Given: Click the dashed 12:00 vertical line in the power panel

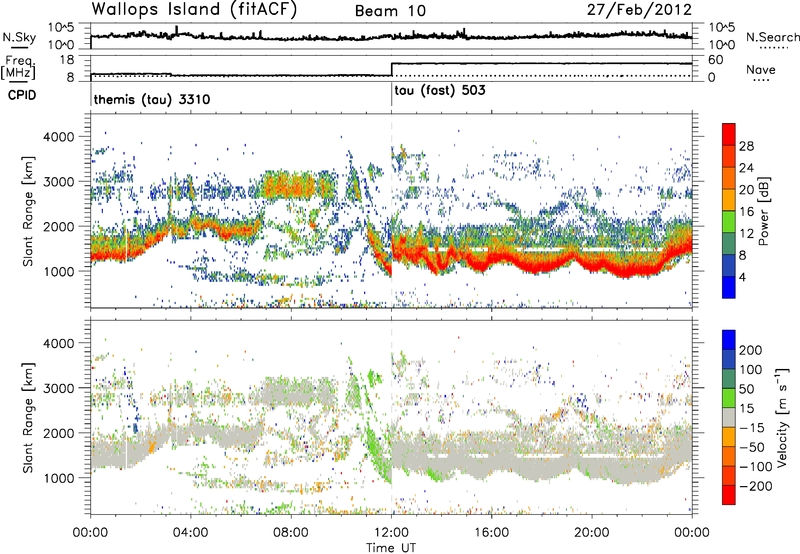Looking at the screenshot, I should 391,211.
